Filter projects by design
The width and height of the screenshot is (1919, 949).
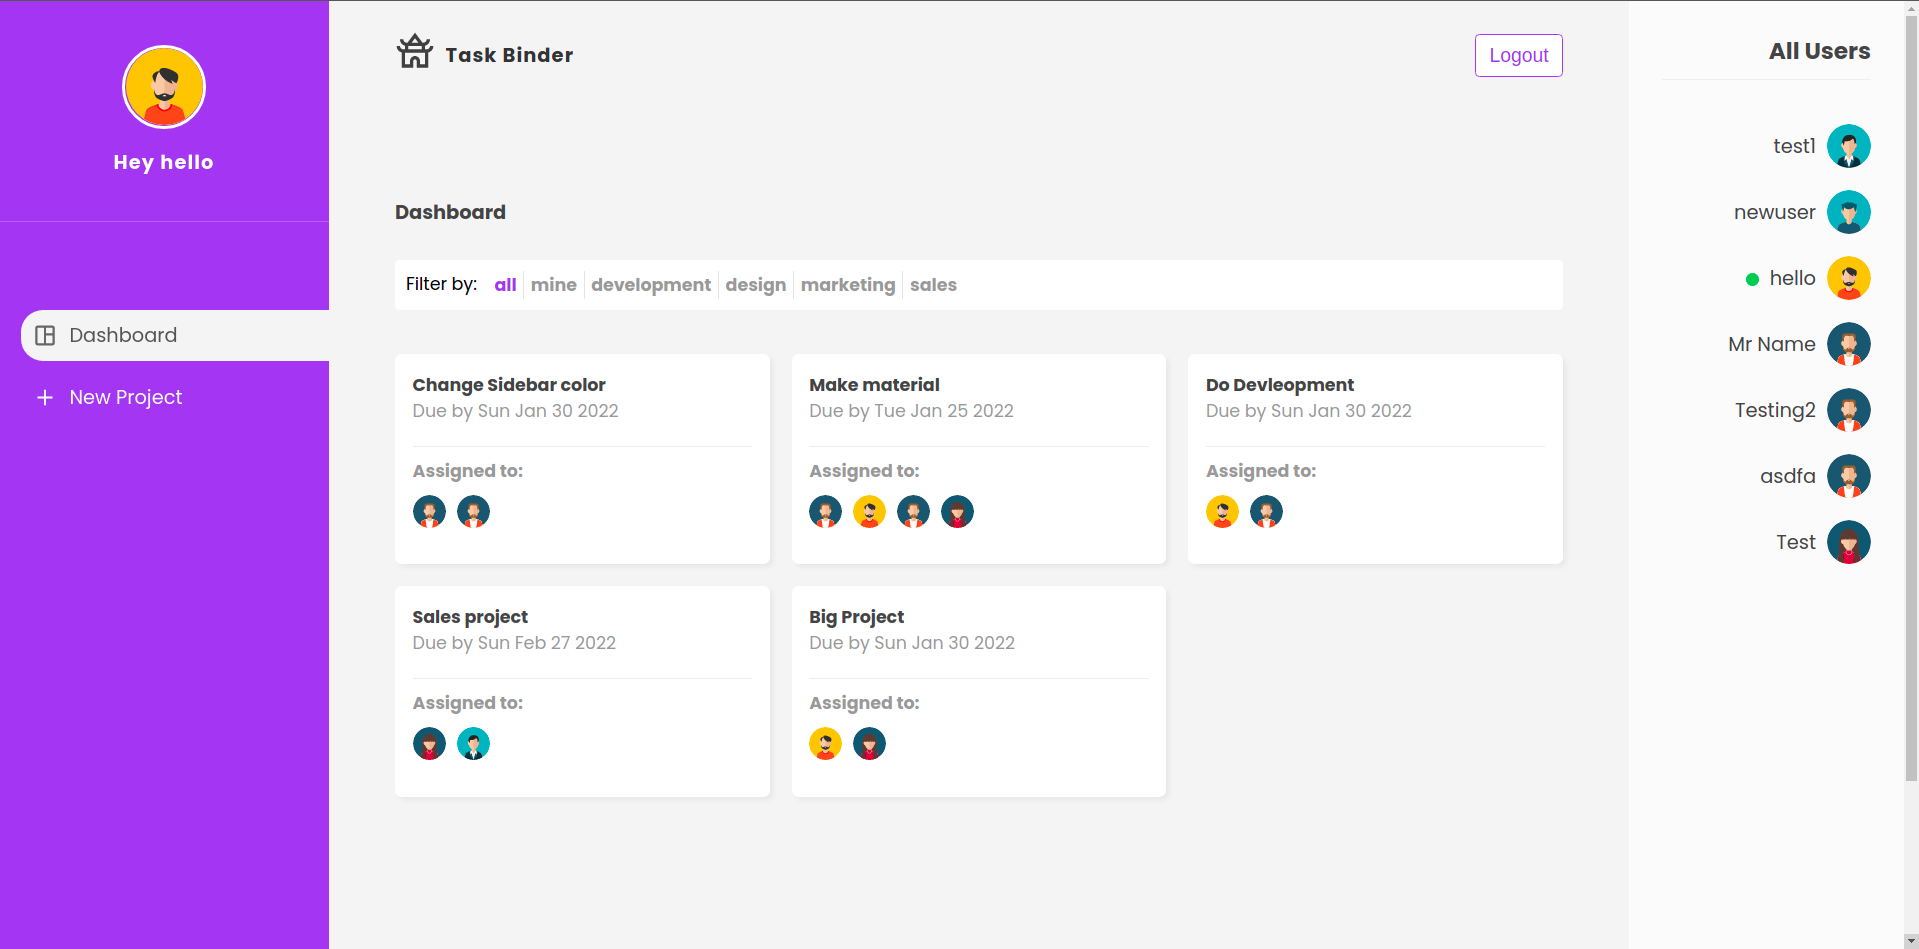[x=755, y=285]
